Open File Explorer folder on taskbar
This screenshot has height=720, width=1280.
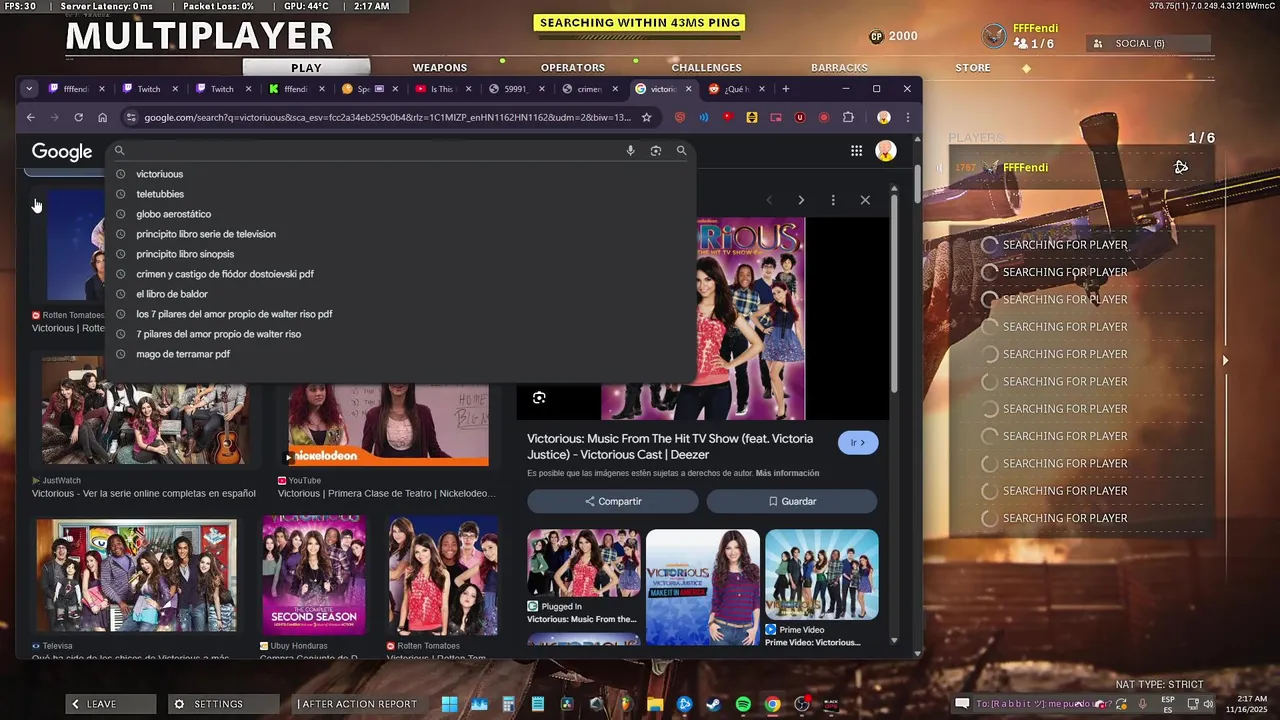point(655,704)
